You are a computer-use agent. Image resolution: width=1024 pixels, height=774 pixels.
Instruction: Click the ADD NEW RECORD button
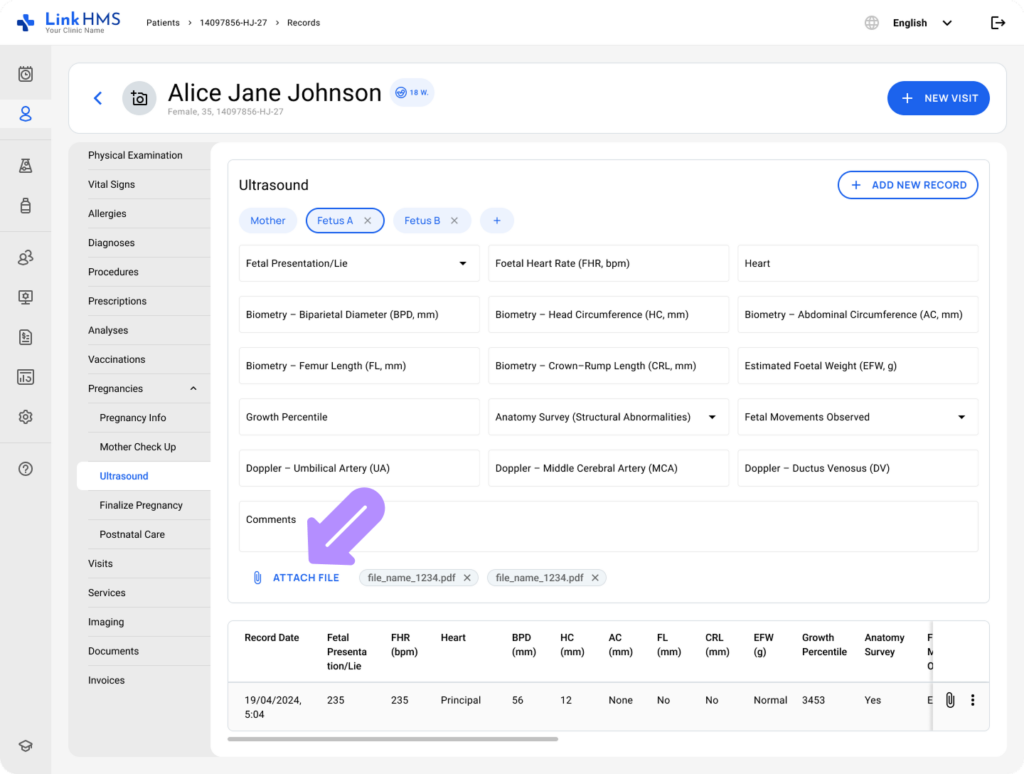pyautogui.click(x=907, y=185)
